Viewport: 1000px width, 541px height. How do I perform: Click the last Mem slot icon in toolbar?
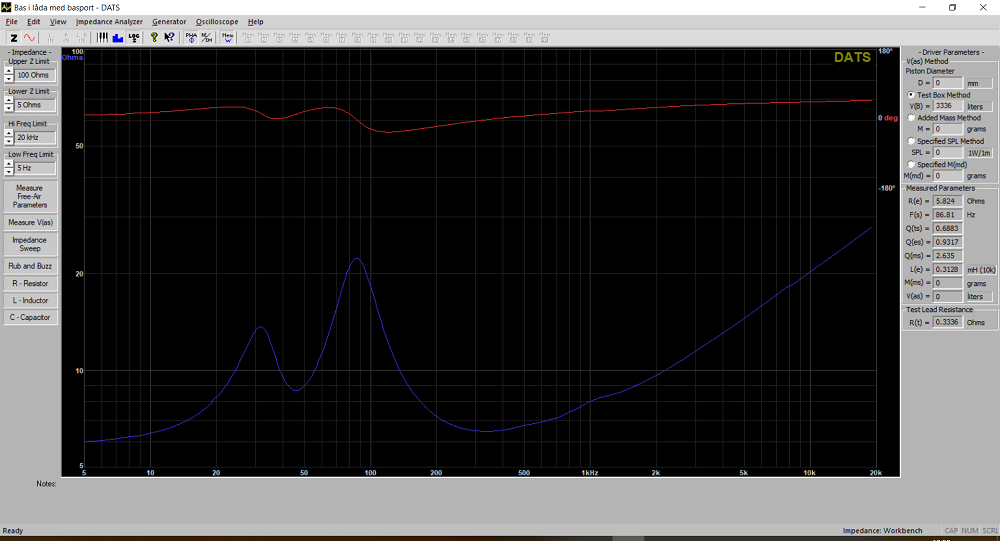[x=545, y=38]
